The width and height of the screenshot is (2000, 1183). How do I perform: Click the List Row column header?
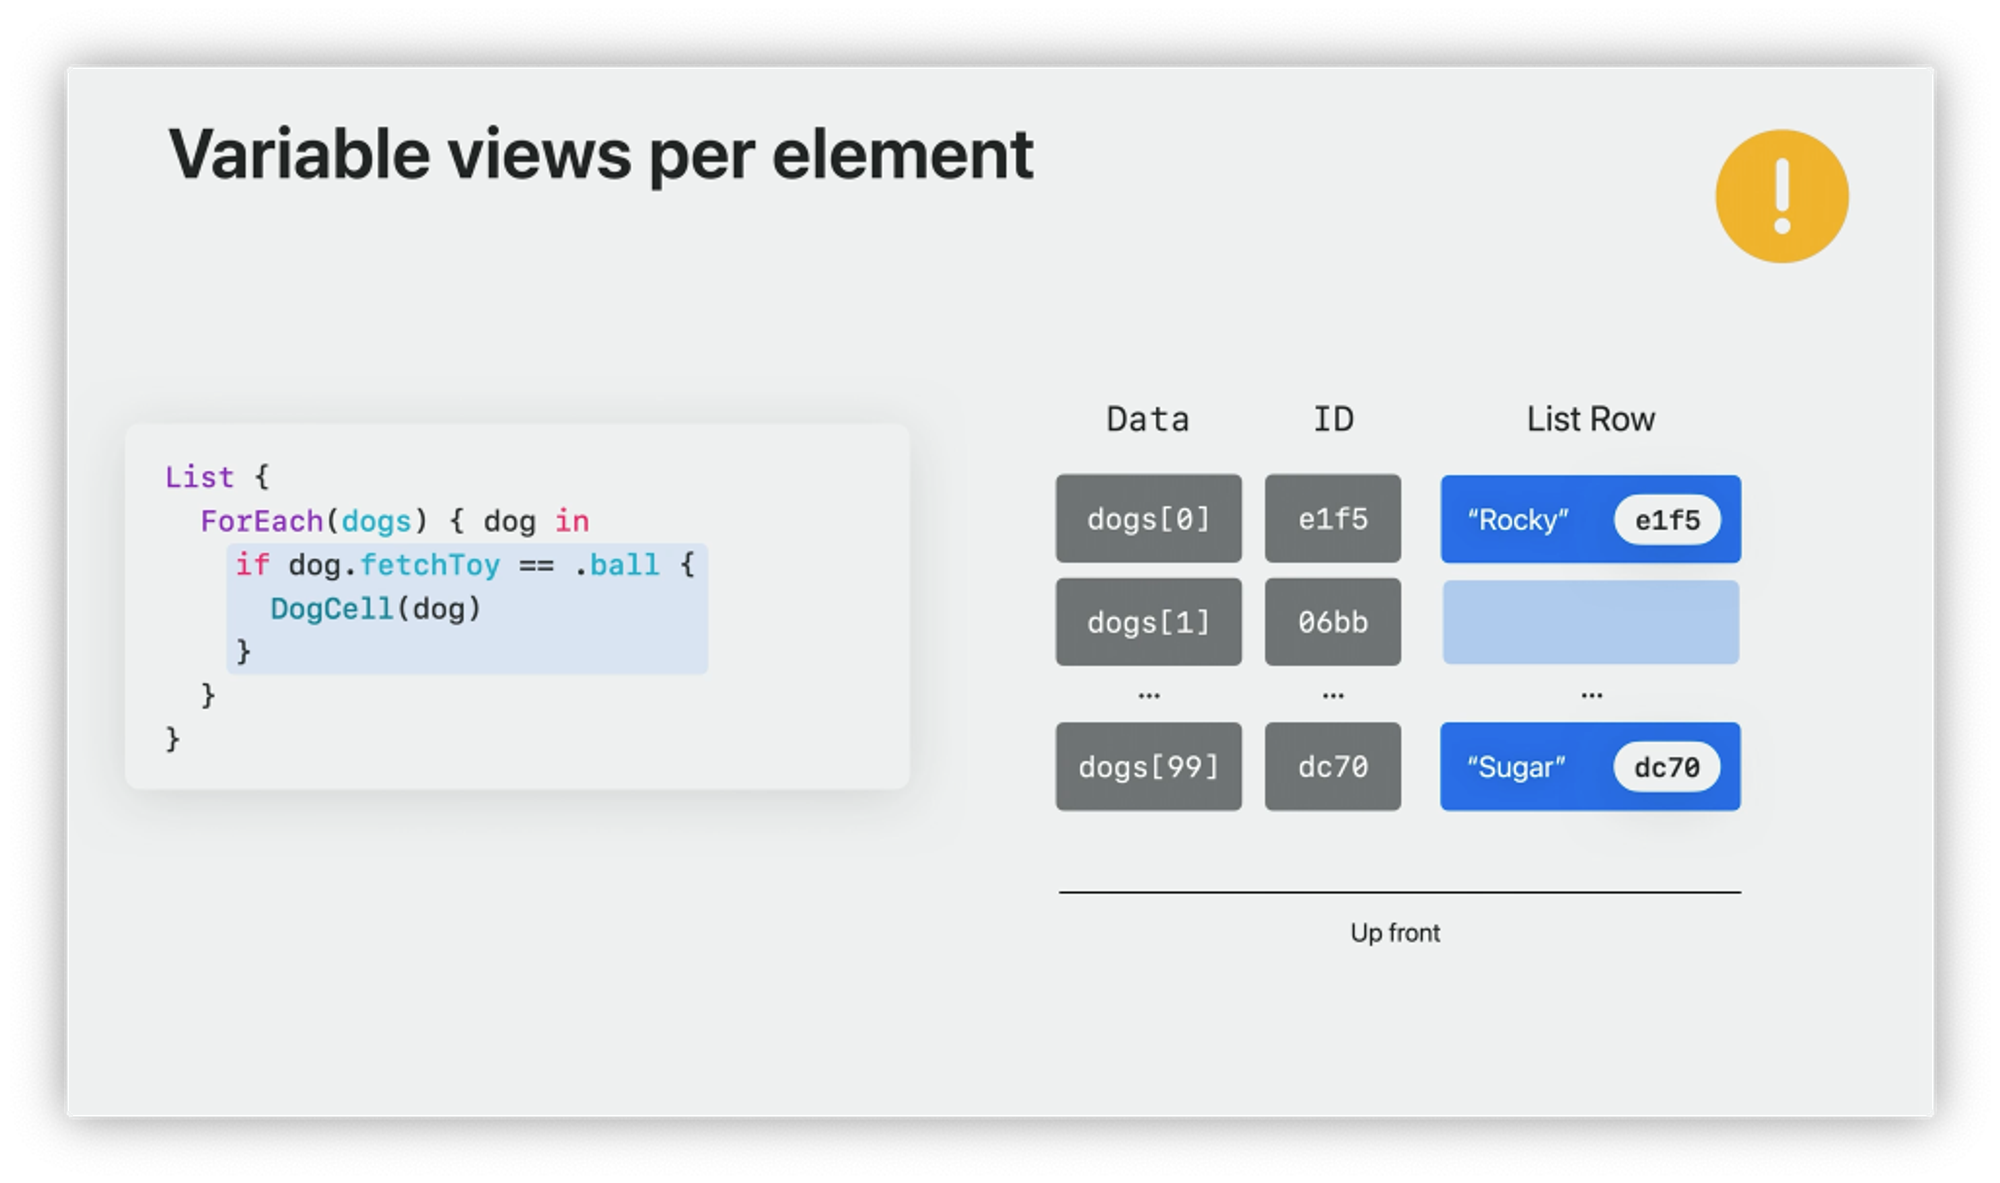point(1590,419)
